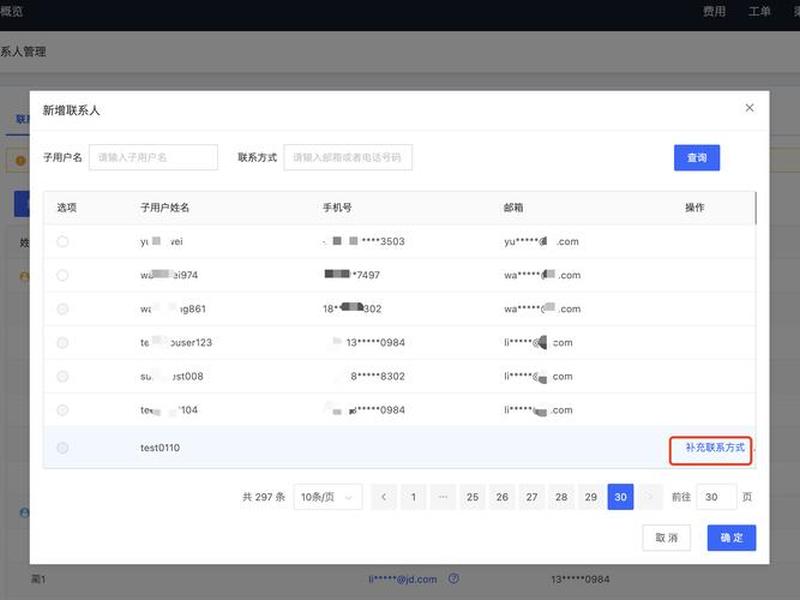Jump to page 1
The width and height of the screenshot is (800, 600).
(413, 496)
